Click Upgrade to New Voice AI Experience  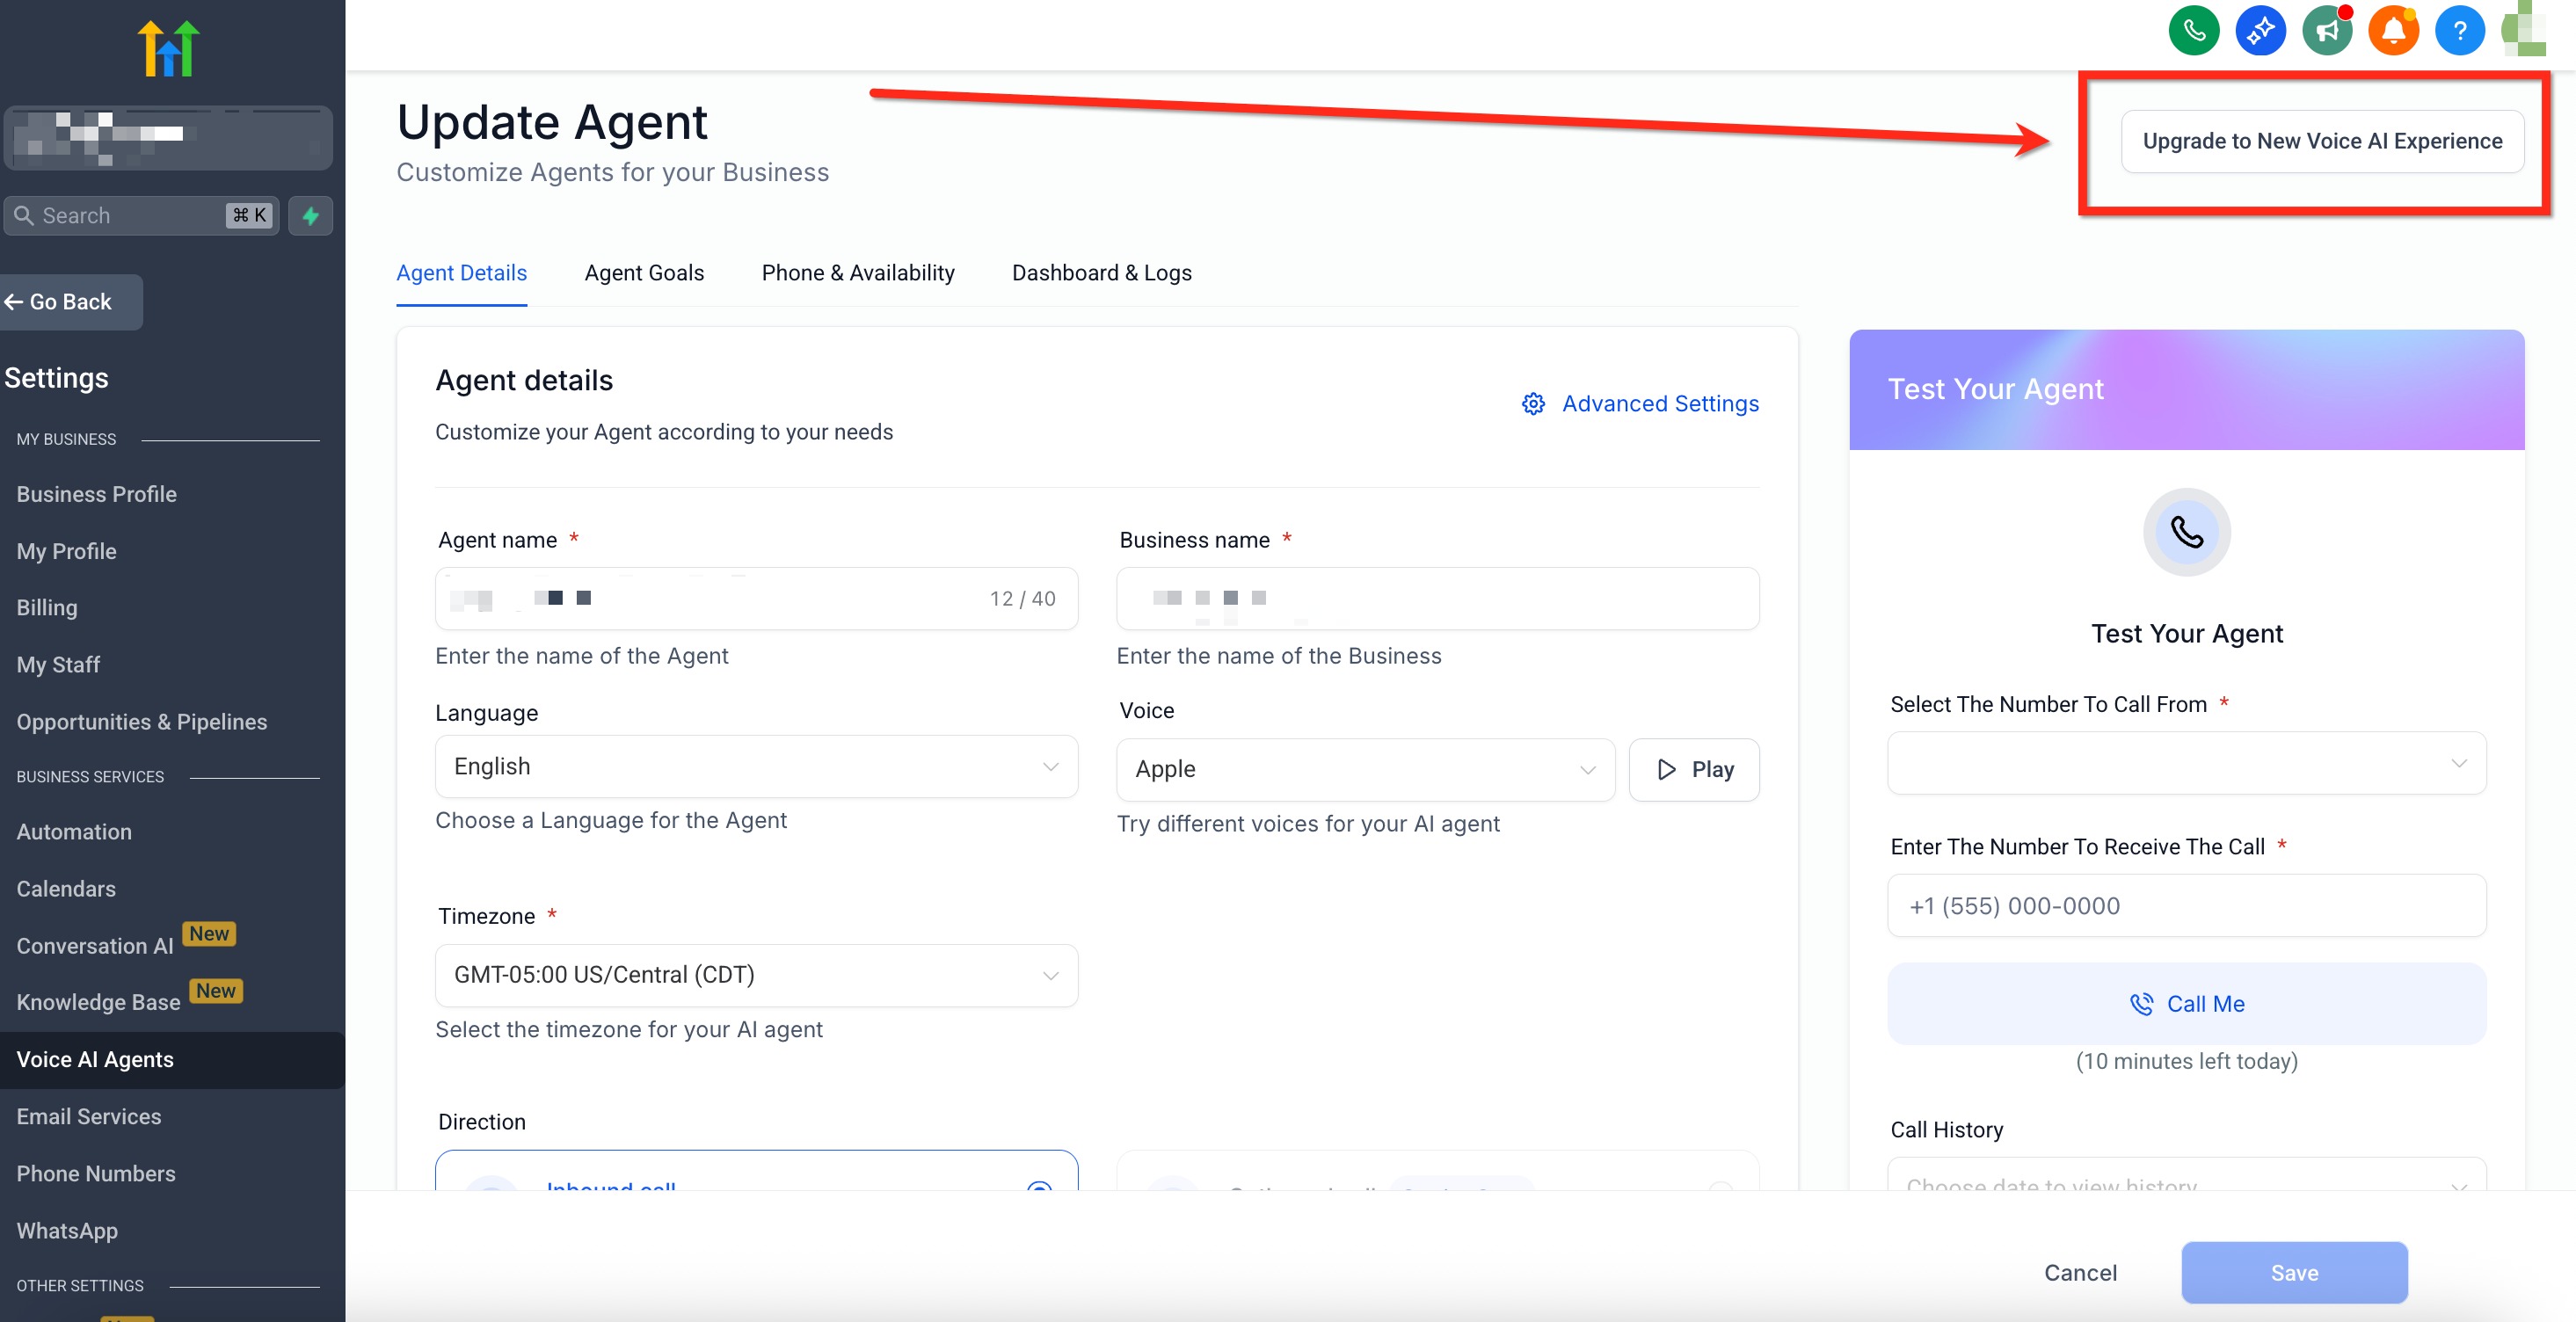tap(2321, 141)
